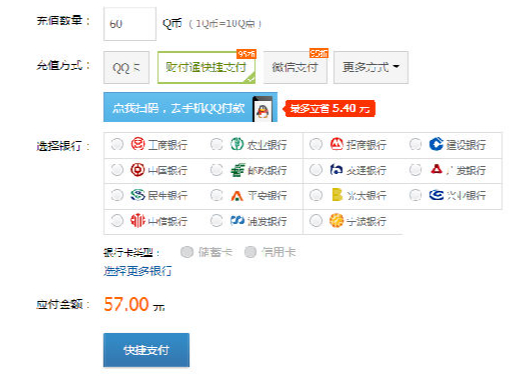This screenshot has height=381, width=509.
Task: Click the 平安银行 orange logo icon
Action: [x=237, y=195]
